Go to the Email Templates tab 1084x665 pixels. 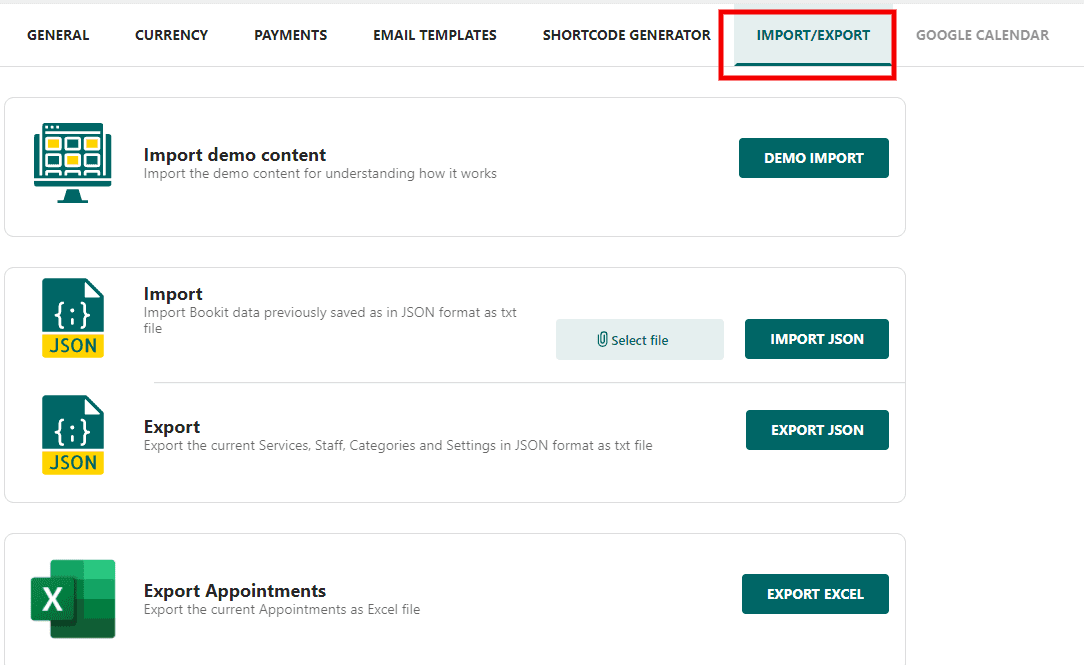point(435,35)
